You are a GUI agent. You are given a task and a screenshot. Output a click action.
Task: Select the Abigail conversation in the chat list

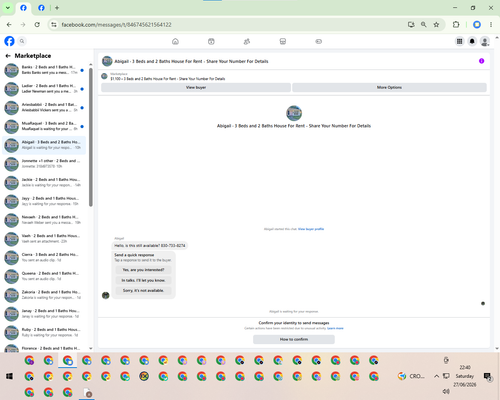tap(44, 145)
